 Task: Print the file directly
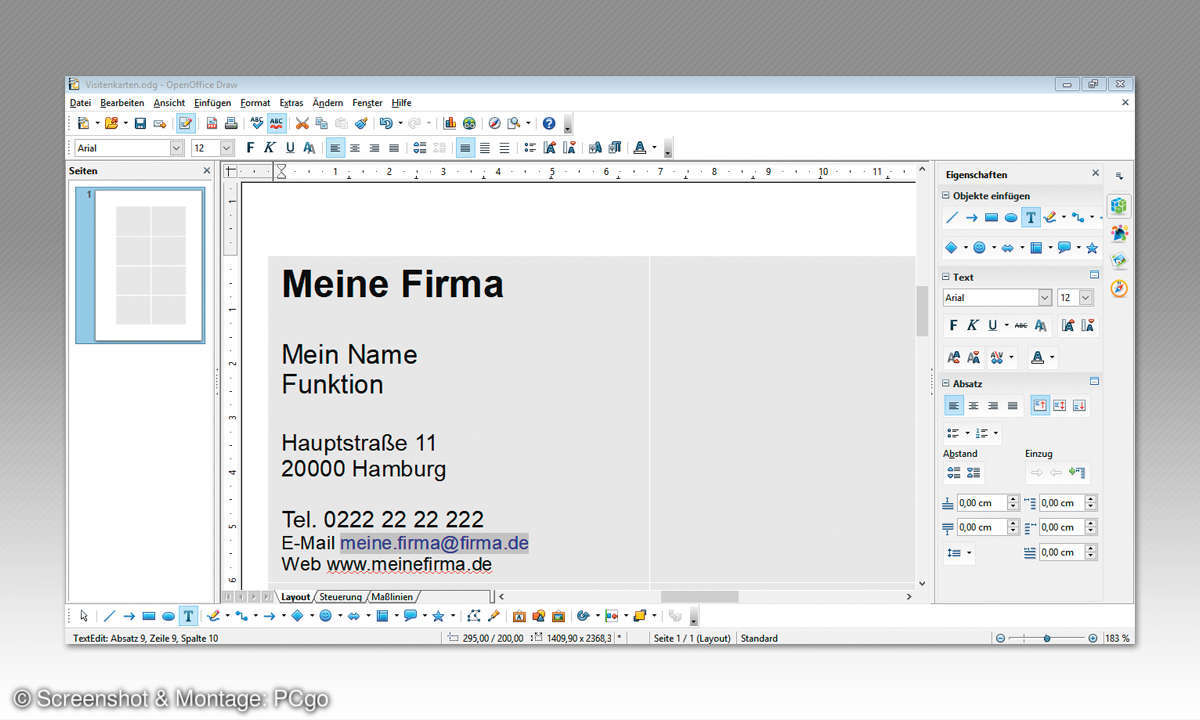[x=231, y=123]
